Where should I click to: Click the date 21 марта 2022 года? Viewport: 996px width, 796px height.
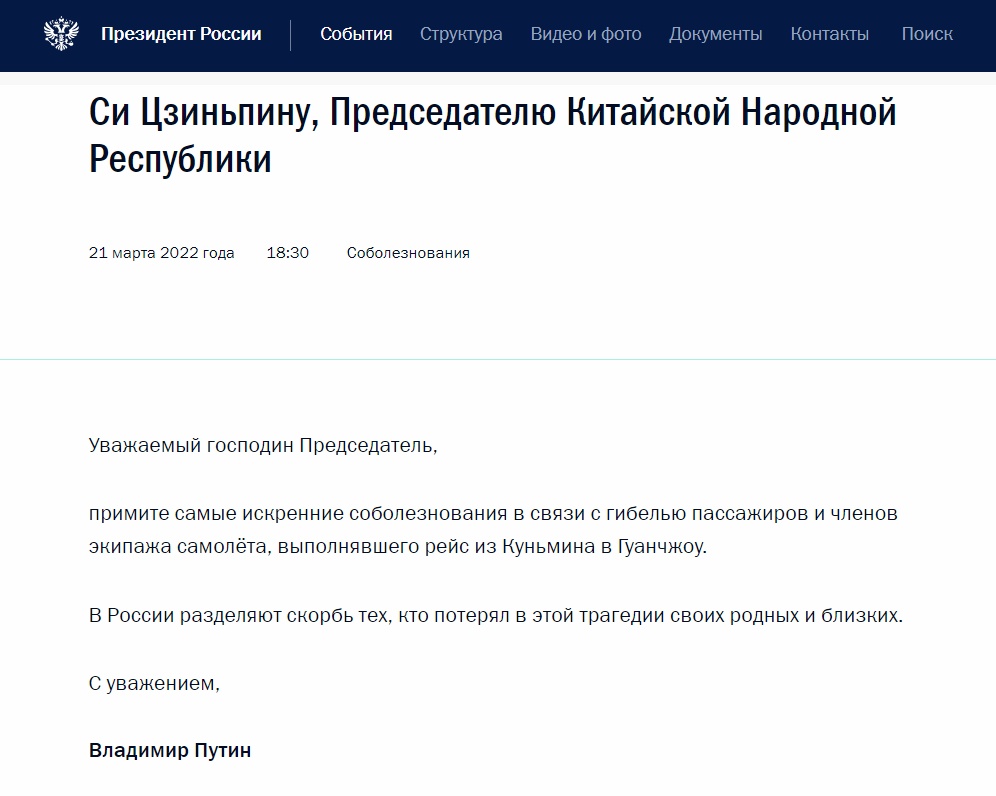[x=162, y=253]
